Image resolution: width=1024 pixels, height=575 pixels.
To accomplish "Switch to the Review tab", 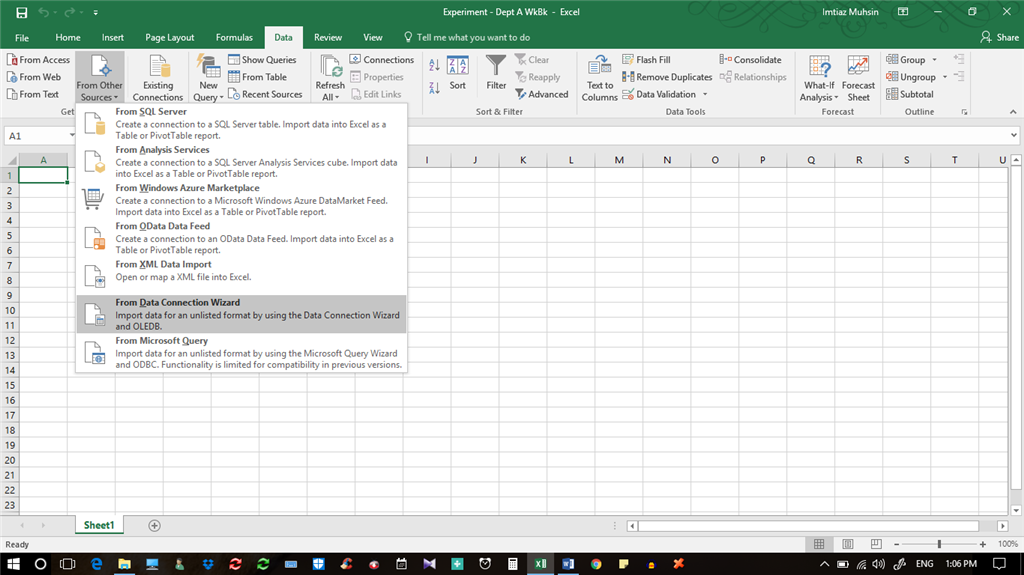I will coord(328,38).
